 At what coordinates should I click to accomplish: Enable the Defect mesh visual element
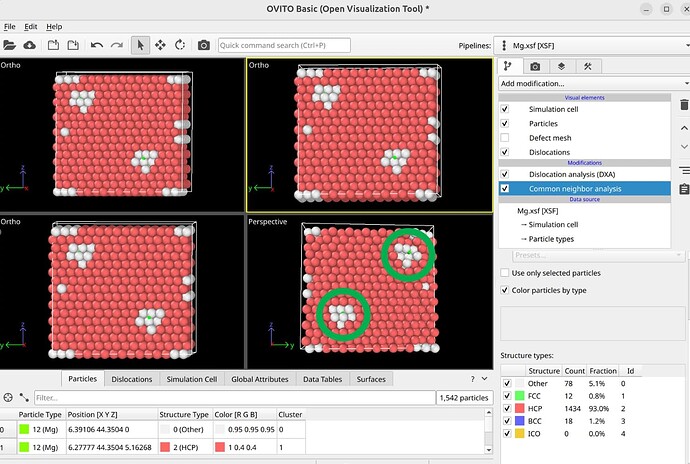(x=504, y=137)
